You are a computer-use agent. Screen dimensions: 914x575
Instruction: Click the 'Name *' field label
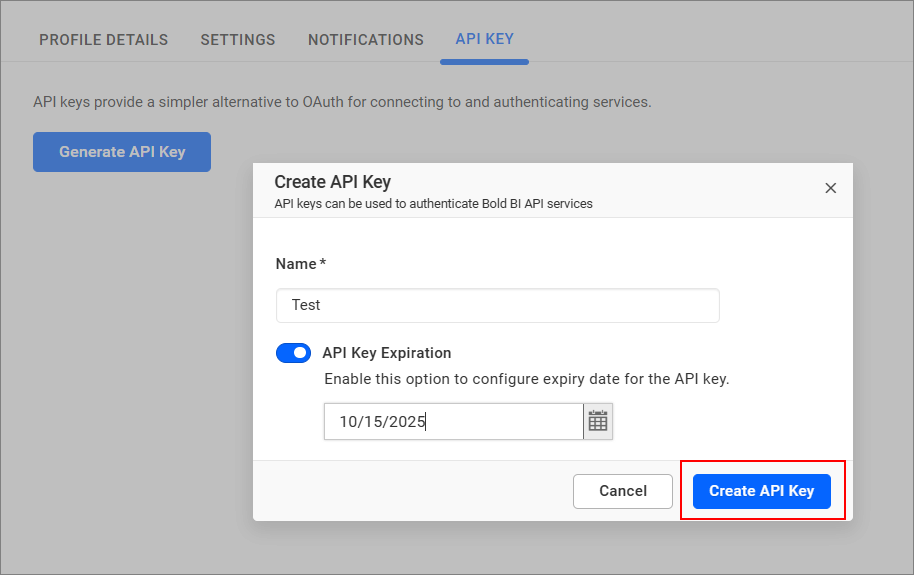[x=301, y=264]
